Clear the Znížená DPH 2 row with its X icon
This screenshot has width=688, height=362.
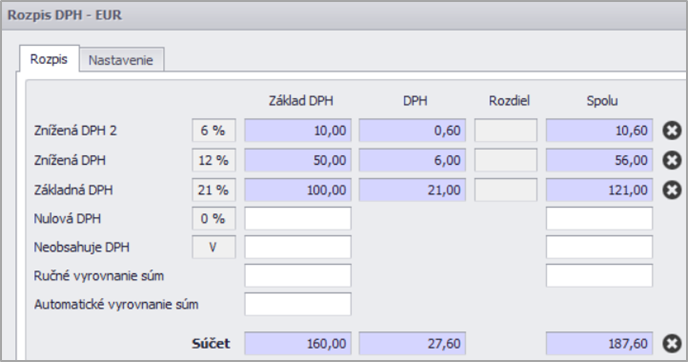672,130
